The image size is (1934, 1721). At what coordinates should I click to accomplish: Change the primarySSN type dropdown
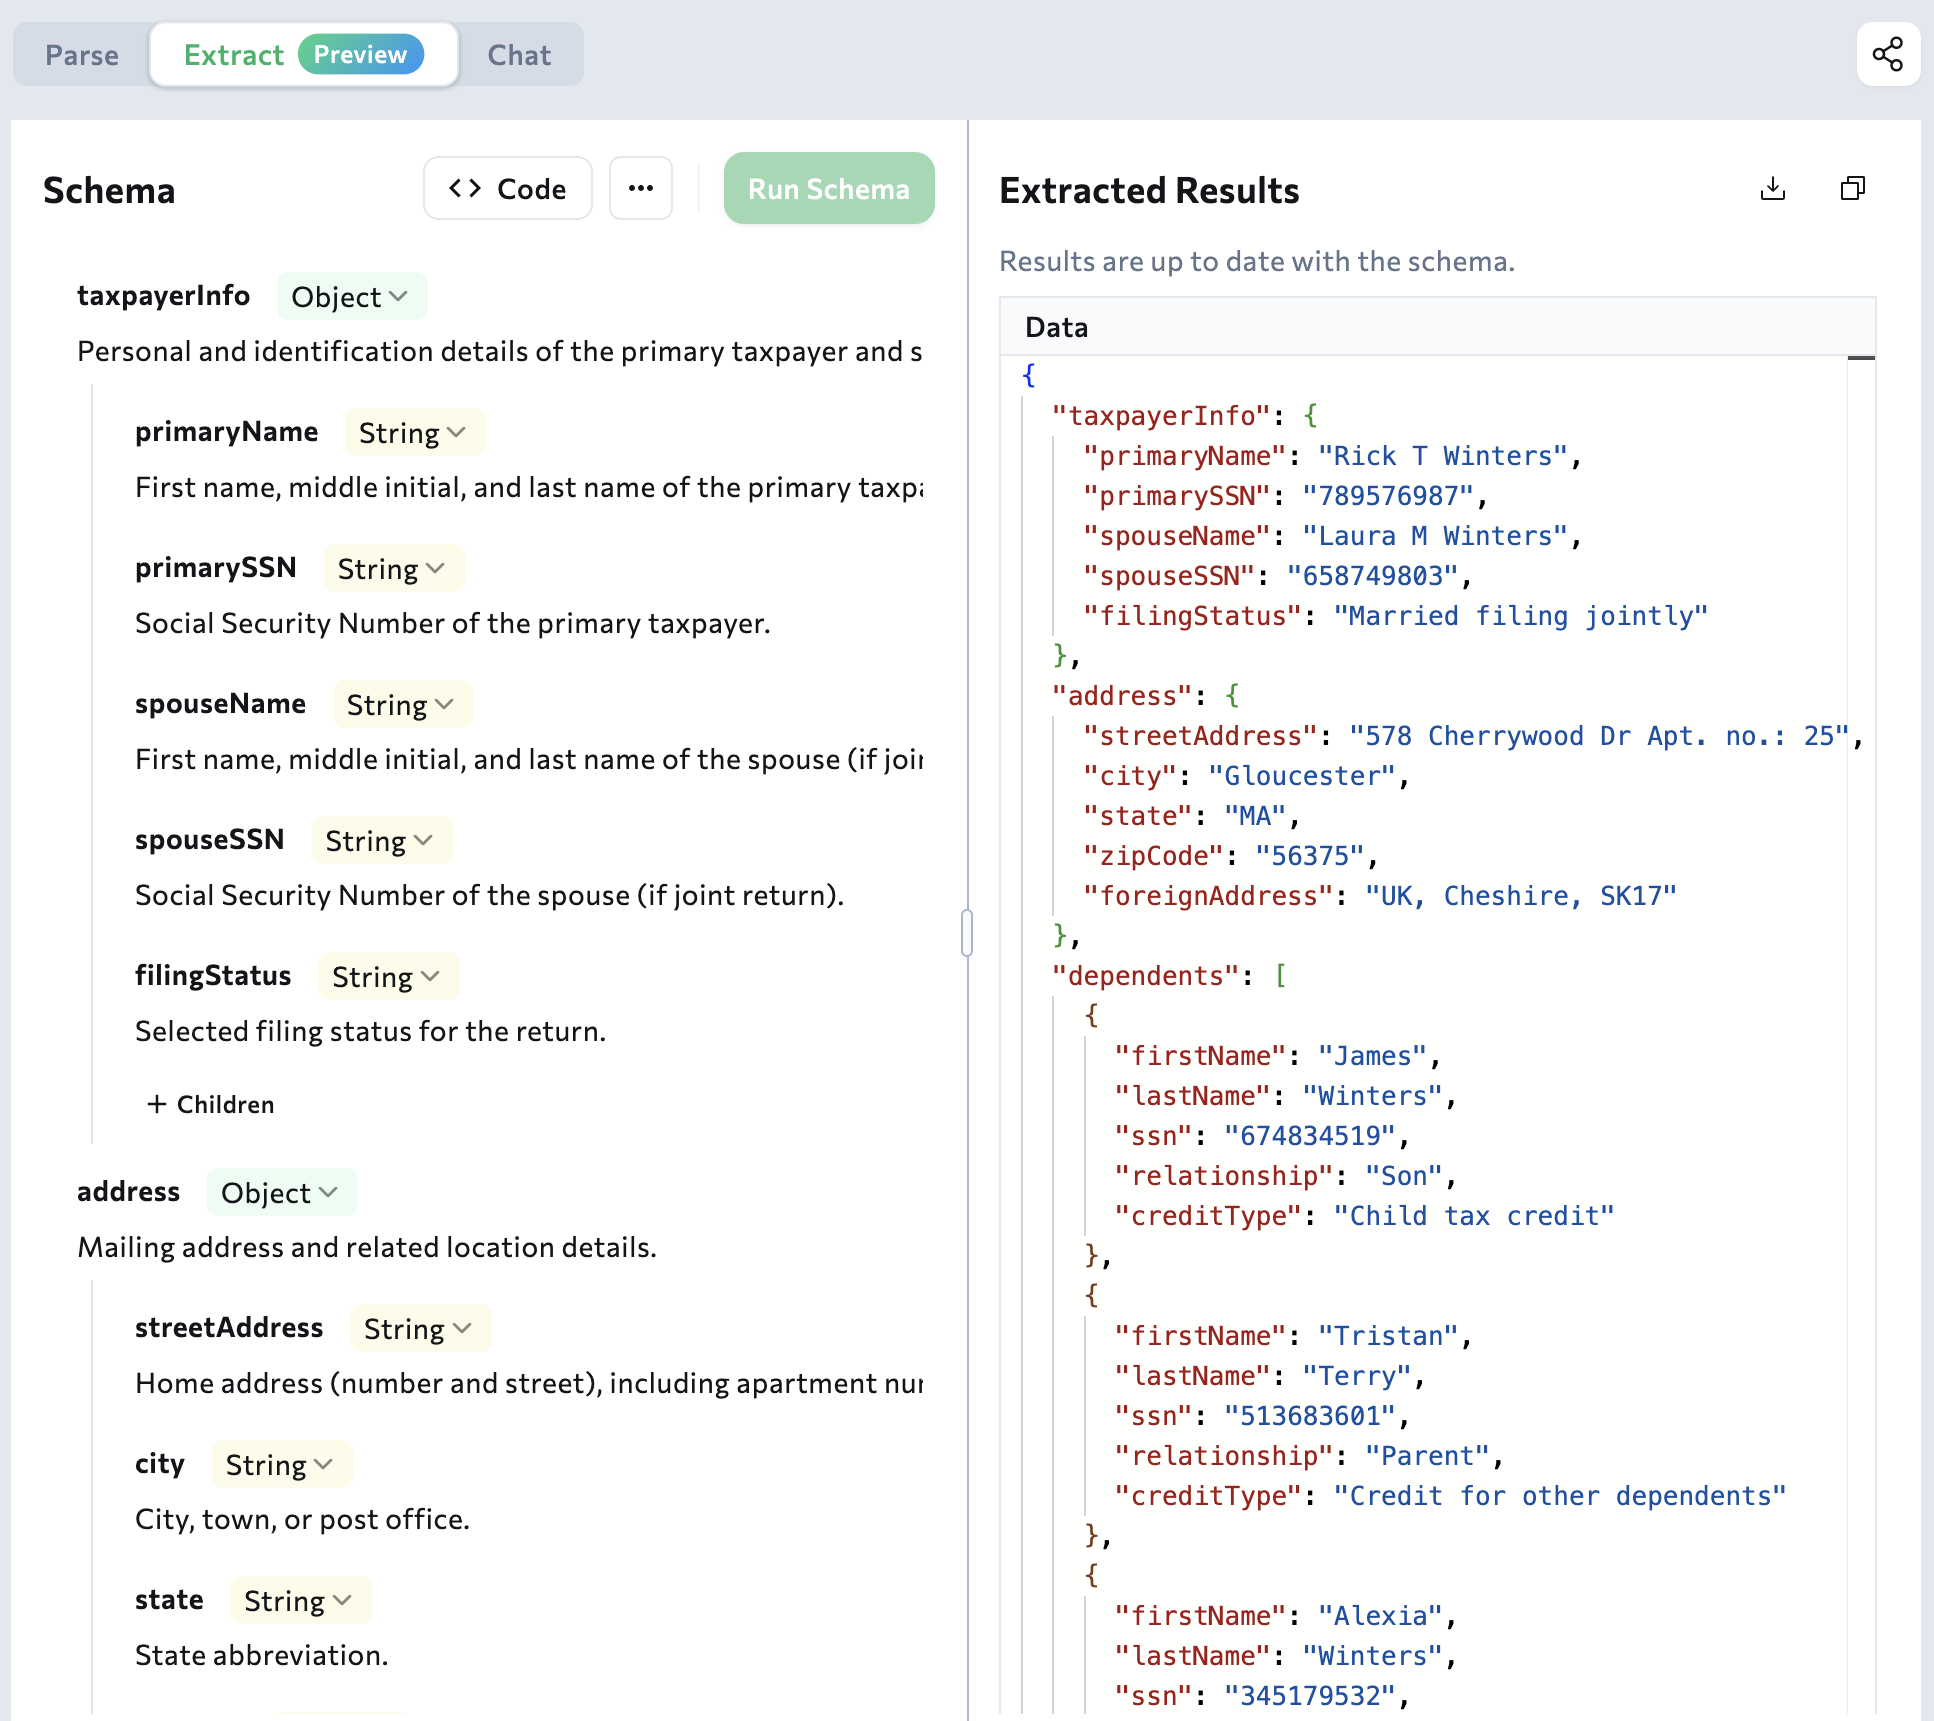pyautogui.click(x=392, y=569)
